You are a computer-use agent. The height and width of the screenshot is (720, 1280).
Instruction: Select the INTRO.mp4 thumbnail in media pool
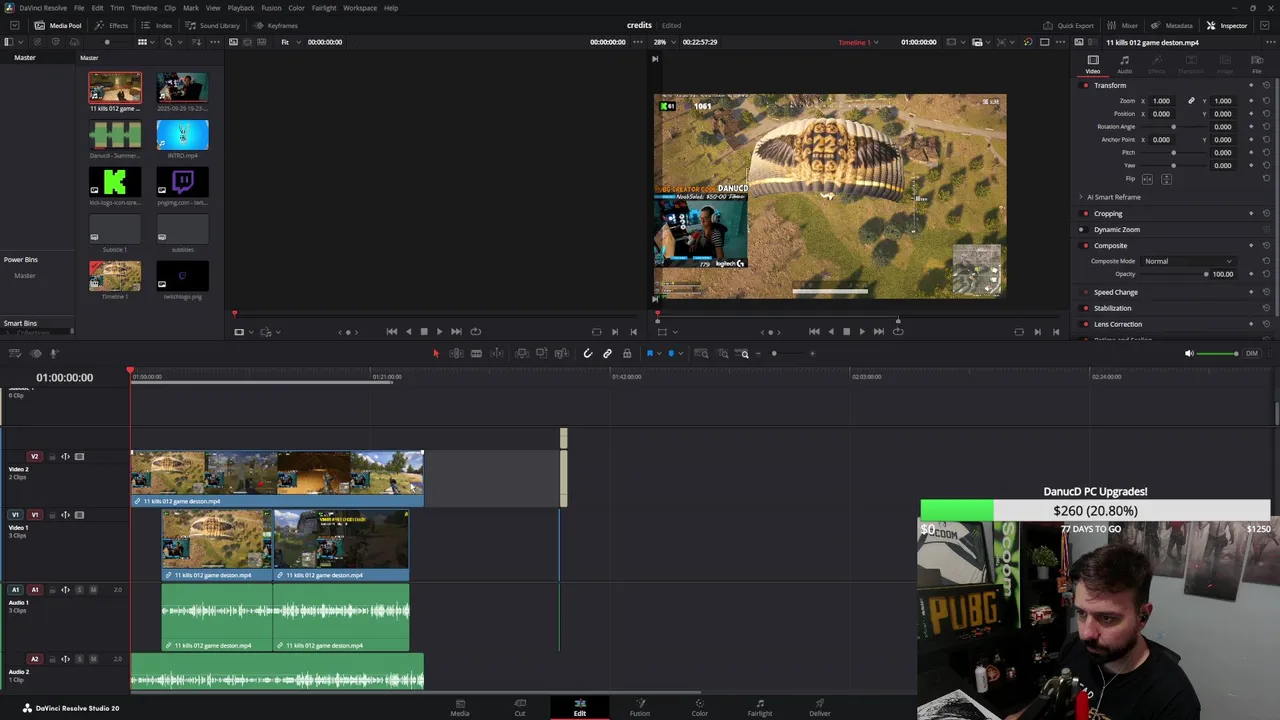point(182,135)
